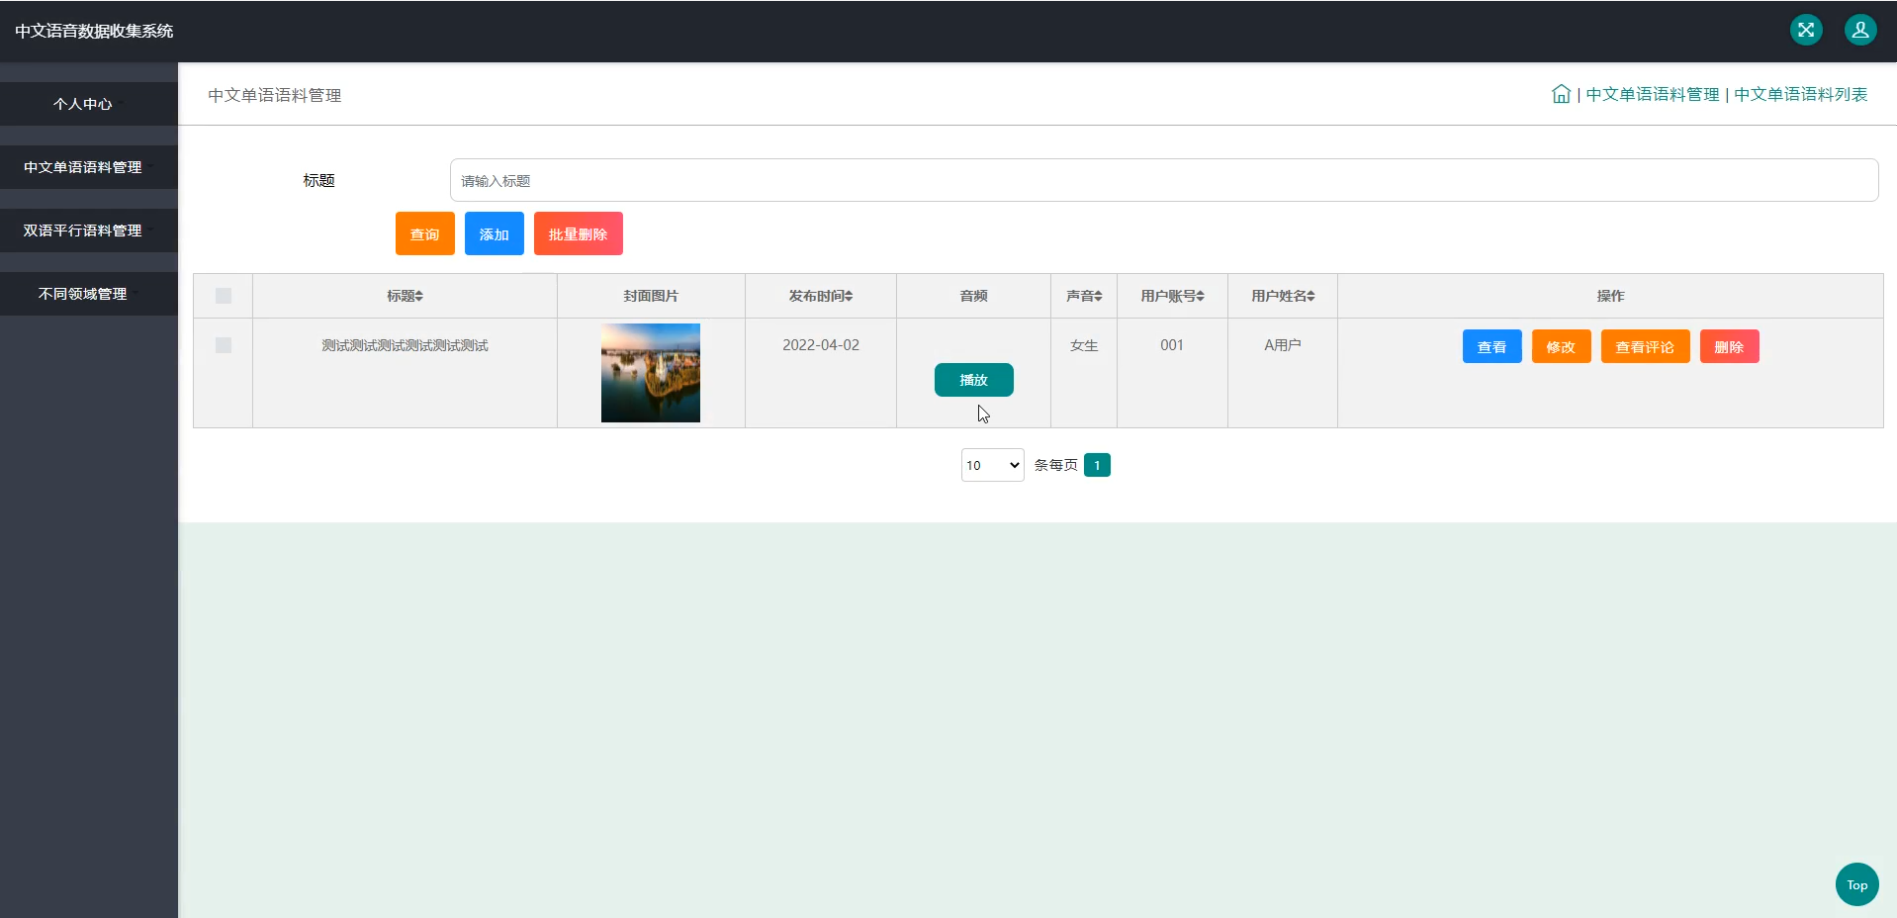Toggle fullscreen with the expand icon
The height and width of the screenshot is (918, 1897).
click(1806, 30)
